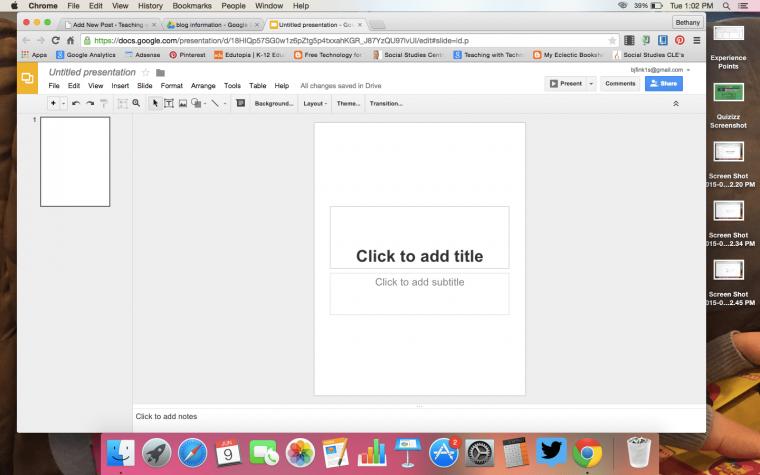Select the Quizizz Screenshot desktop file

tap(728, 106)
